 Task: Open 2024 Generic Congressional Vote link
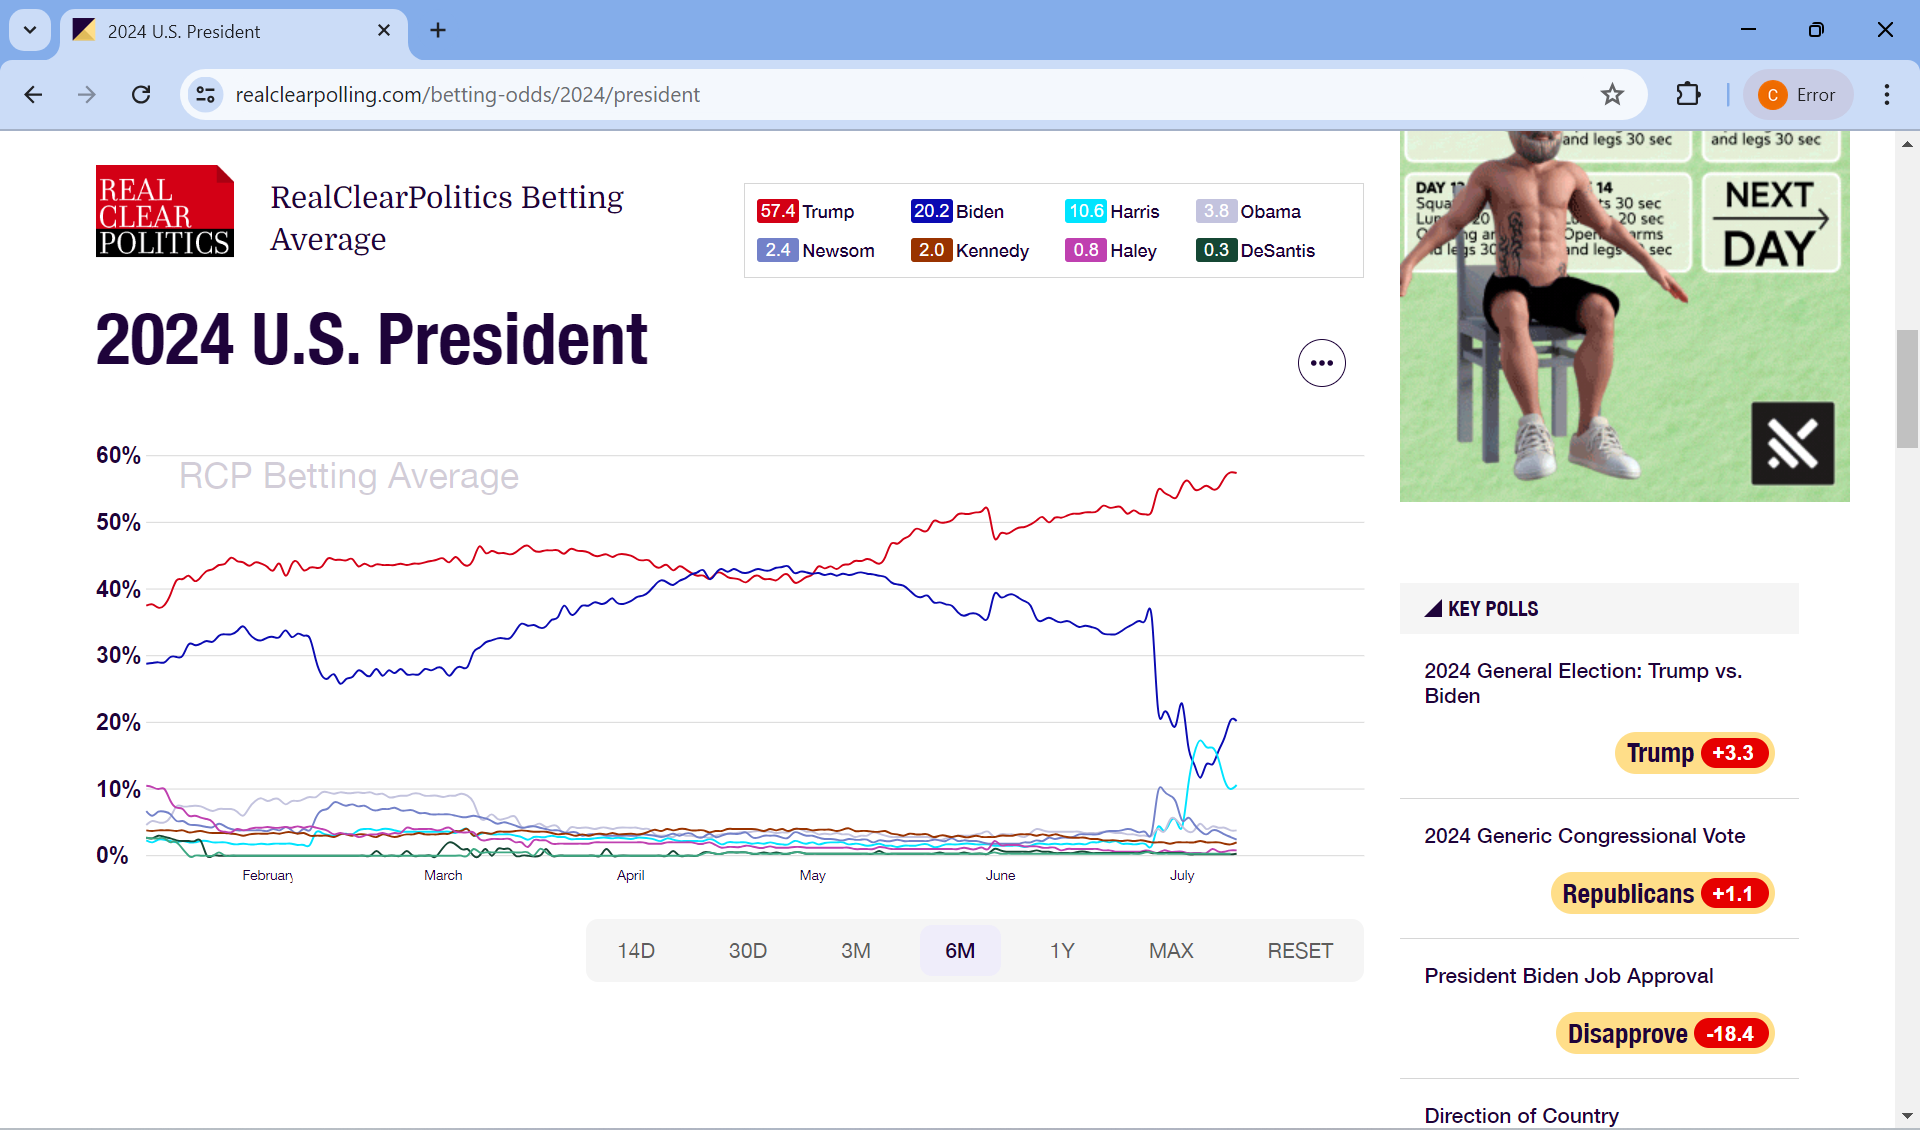point(1584,836)
